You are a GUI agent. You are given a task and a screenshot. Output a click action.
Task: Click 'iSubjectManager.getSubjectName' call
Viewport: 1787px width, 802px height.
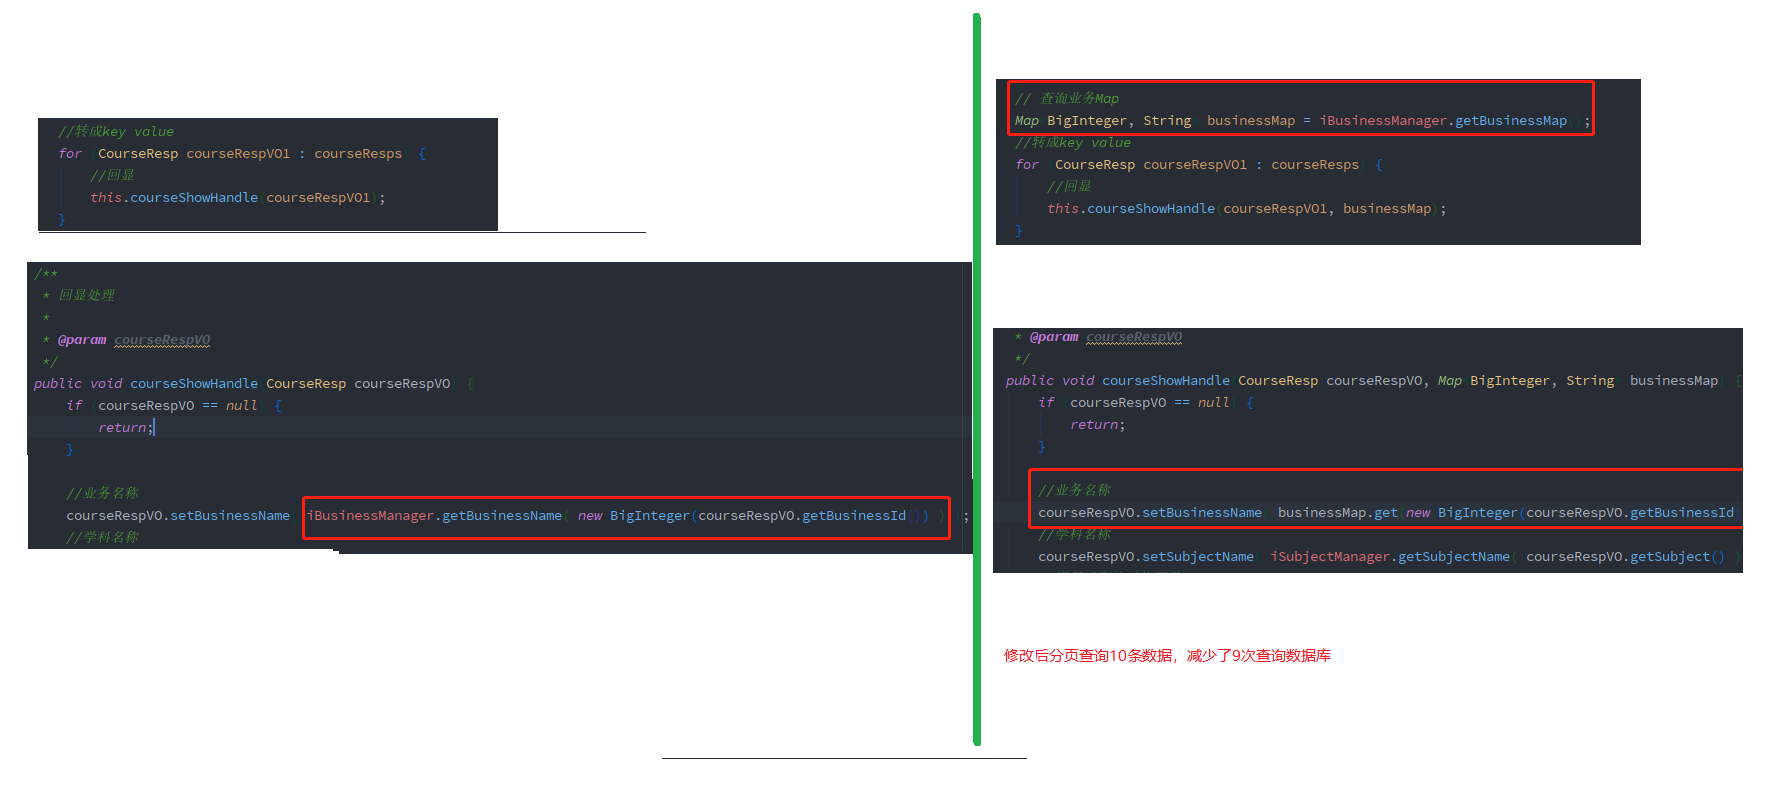(1390, 556)
